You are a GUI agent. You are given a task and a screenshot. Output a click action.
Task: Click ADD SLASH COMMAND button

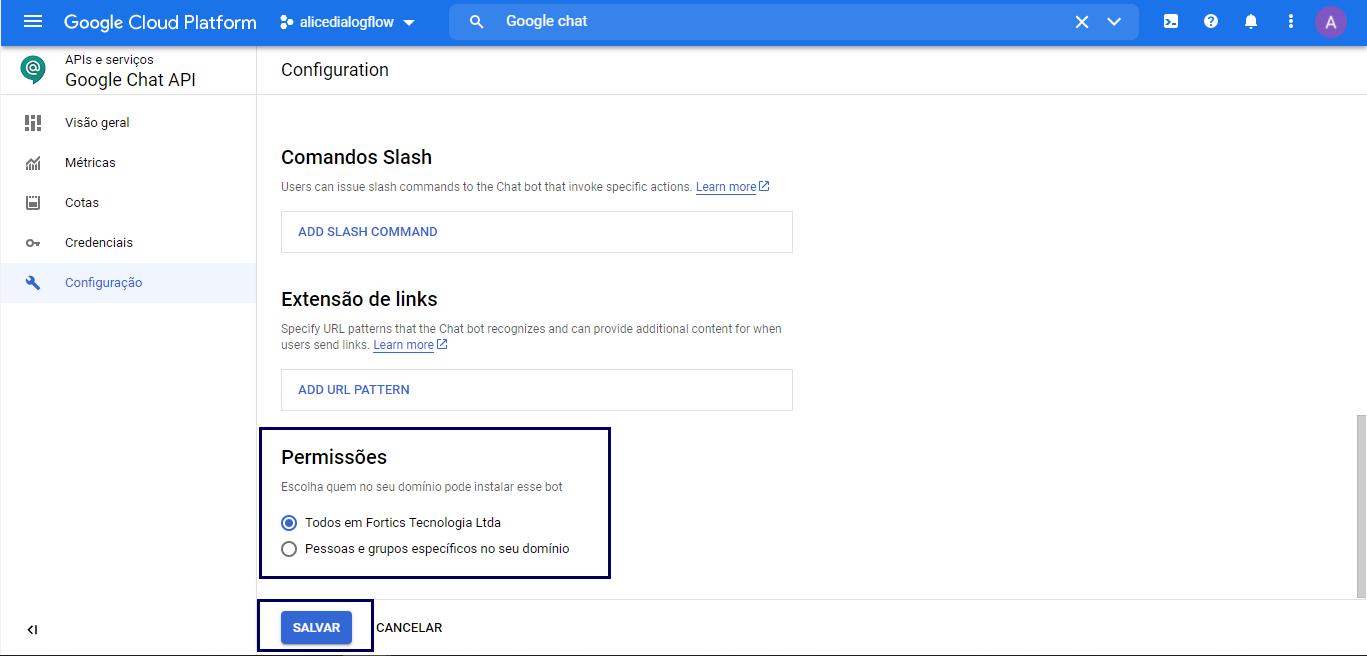click(537, 232)
